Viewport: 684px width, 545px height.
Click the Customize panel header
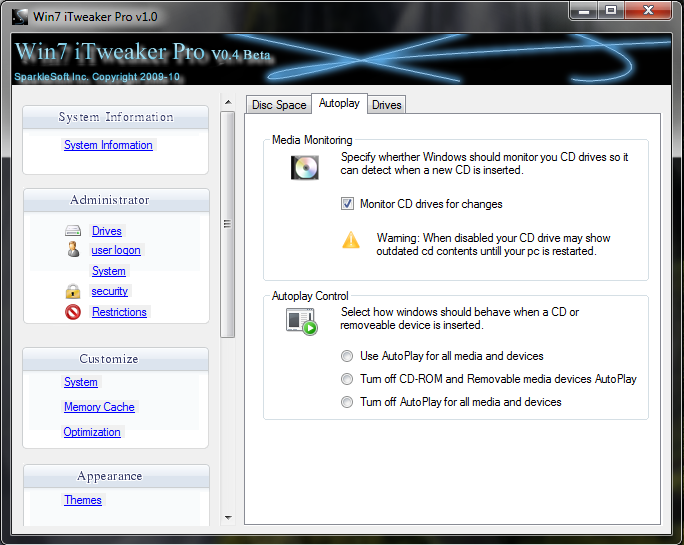pyautogui.click(x=116, y=359)
